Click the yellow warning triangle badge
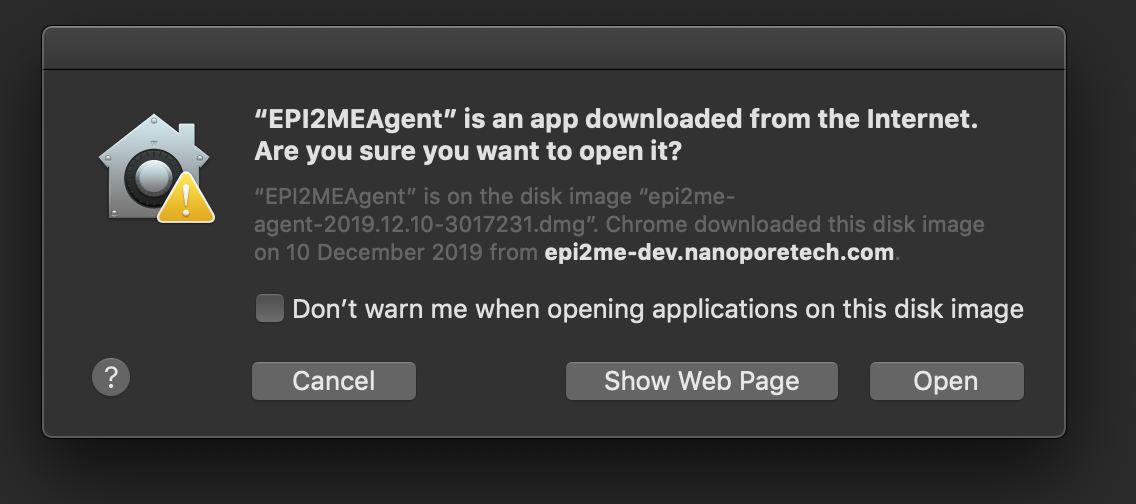Screen dimensions: 1136x504 click(x=185, y=198)
